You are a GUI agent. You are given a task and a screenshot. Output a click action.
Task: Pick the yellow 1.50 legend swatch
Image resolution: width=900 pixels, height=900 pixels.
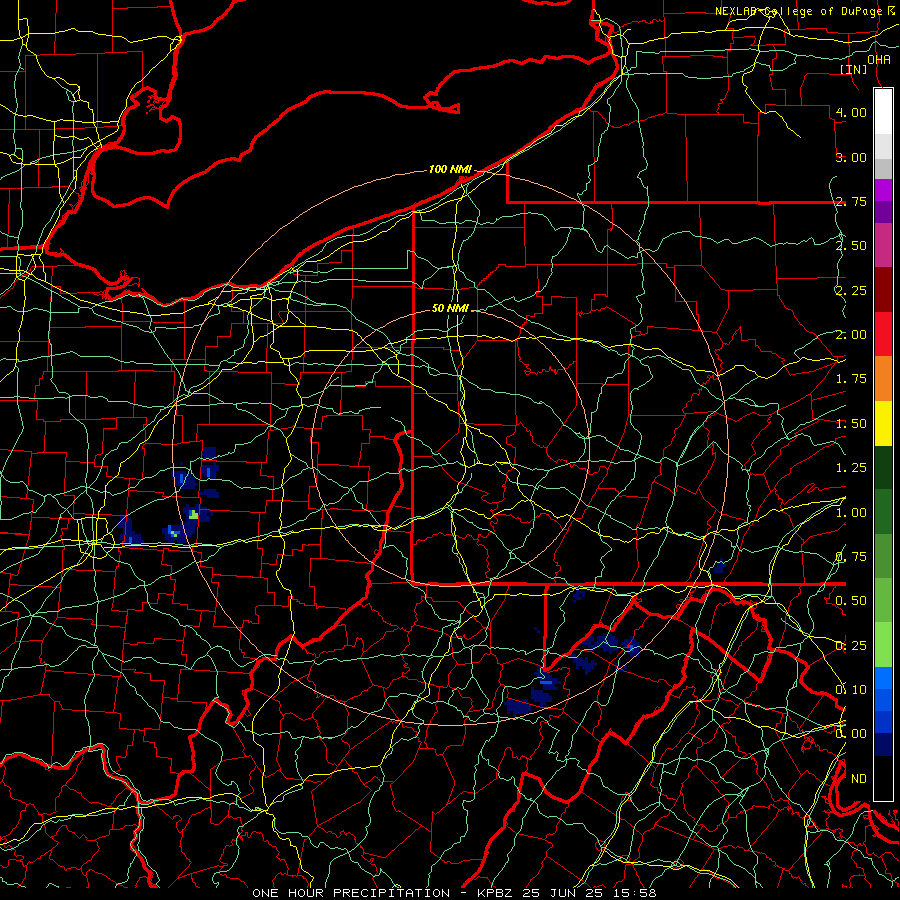pyautogui.click(x=883, y=423)
